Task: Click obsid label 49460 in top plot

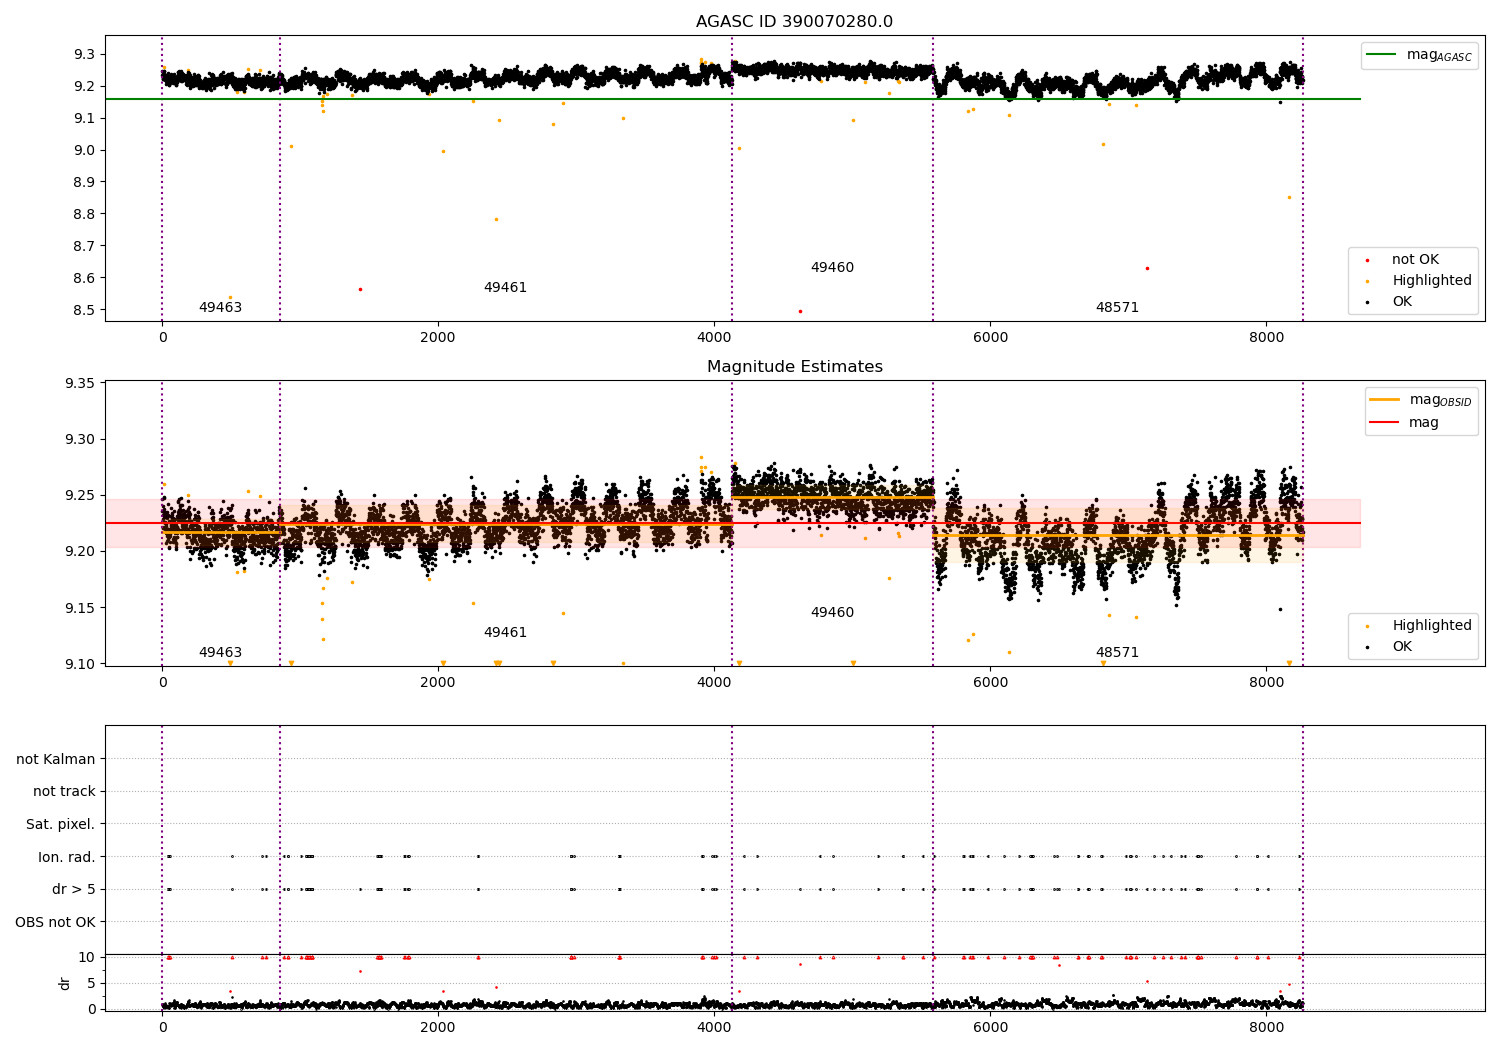Action: point(832,268)
